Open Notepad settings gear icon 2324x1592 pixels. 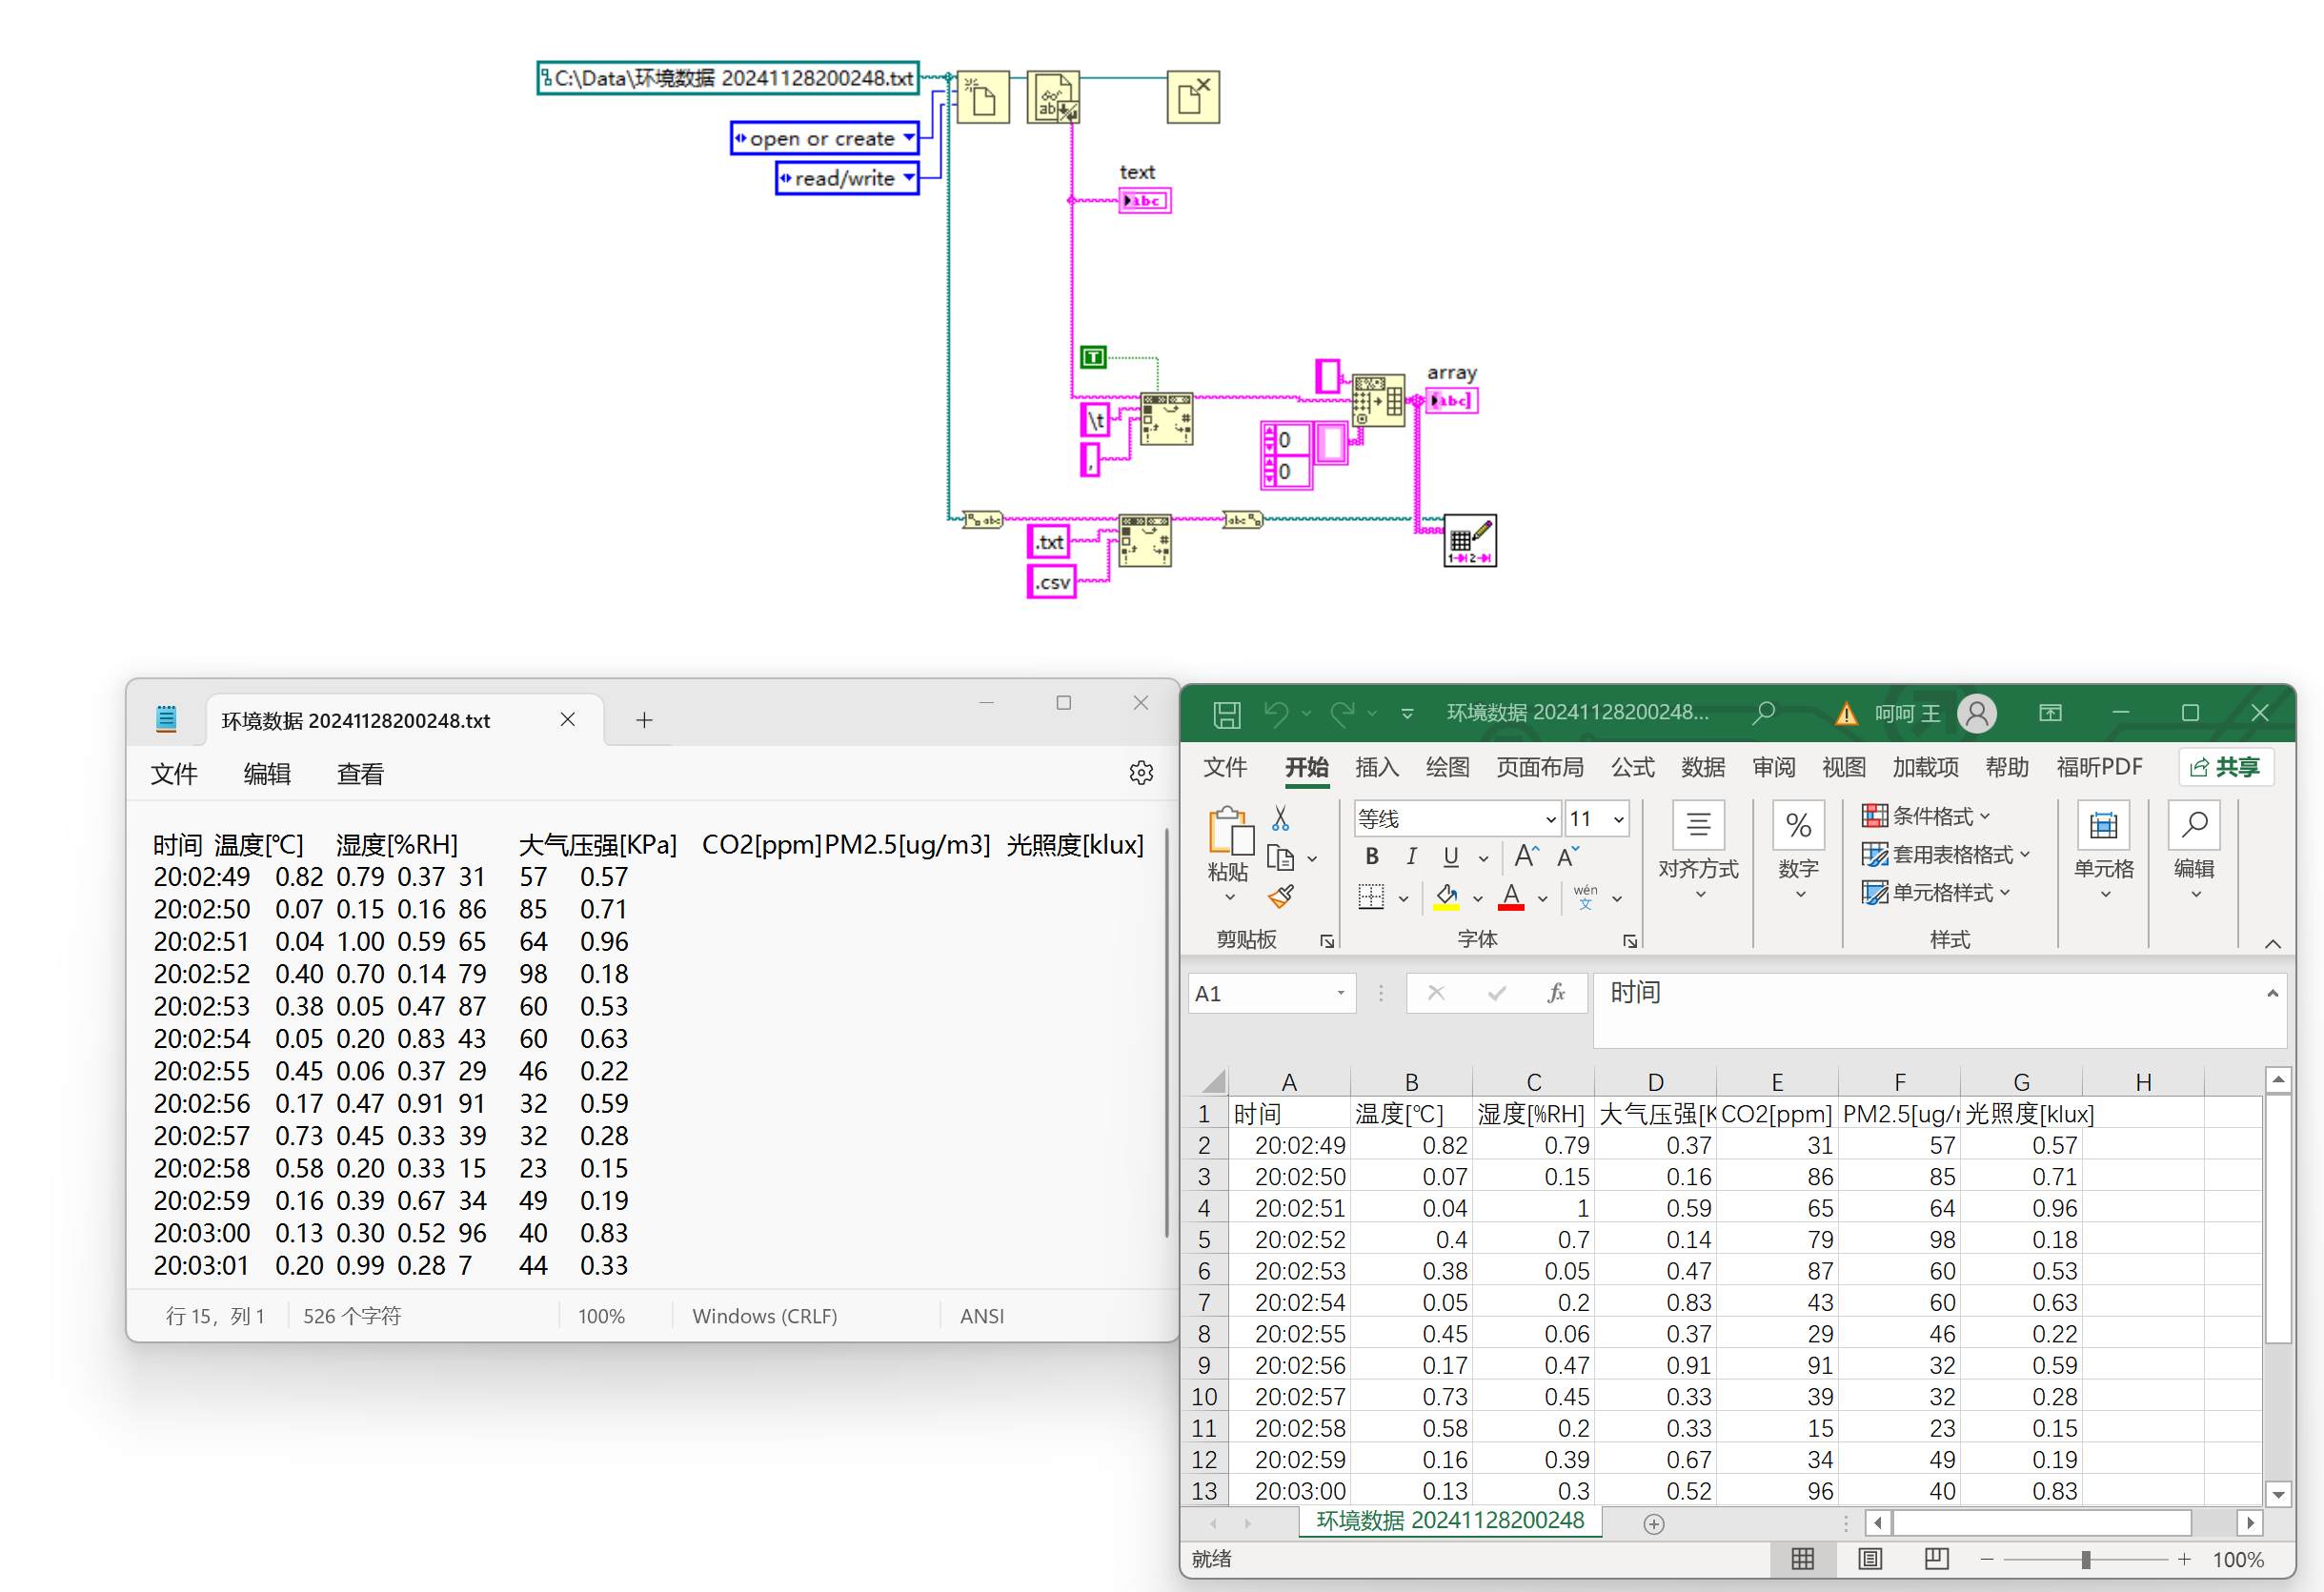point(1141,773)
